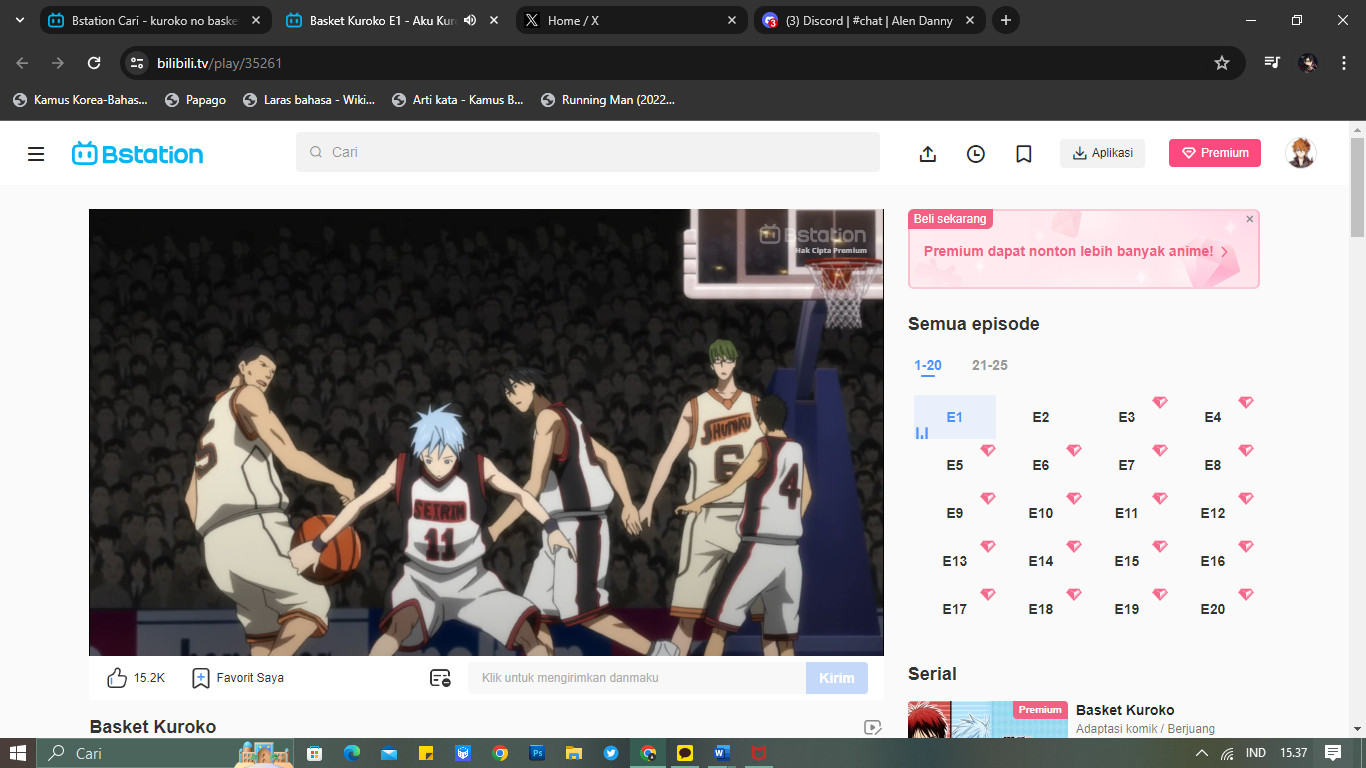Click the Cari search box

[588, 152]
